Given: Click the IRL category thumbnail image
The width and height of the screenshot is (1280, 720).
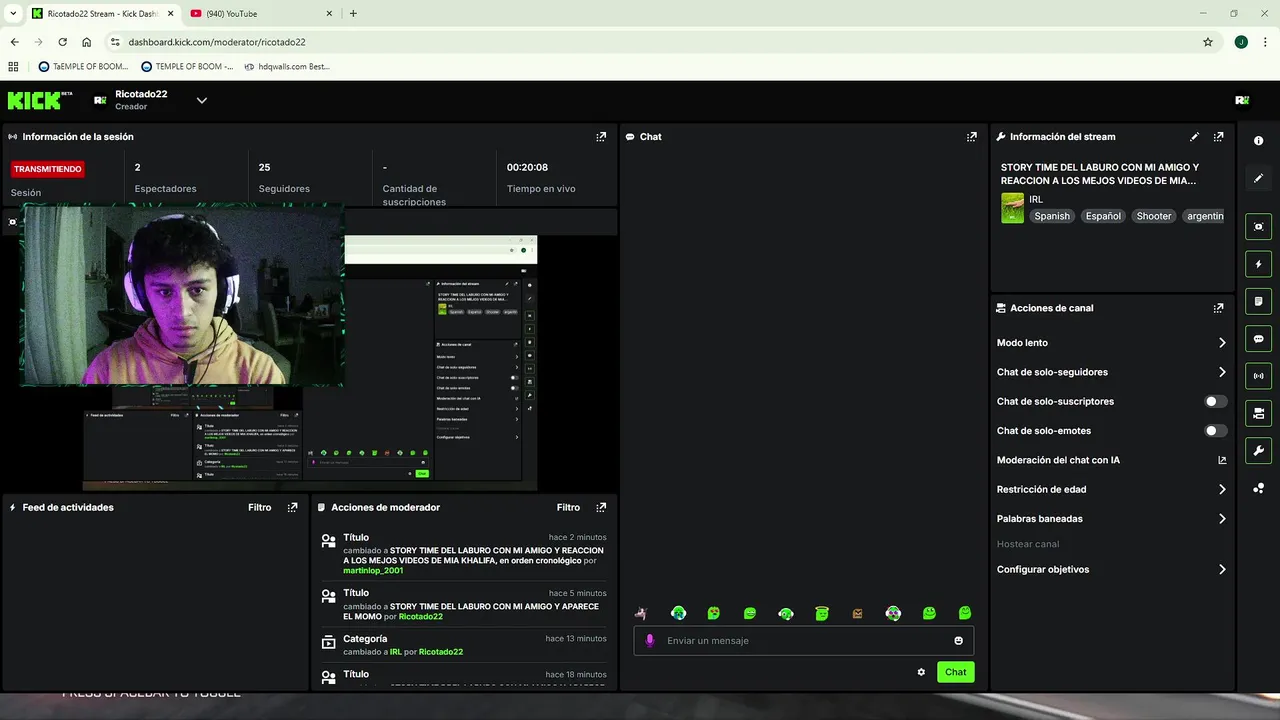Looking at the screenshot, I should [1012, 208].
